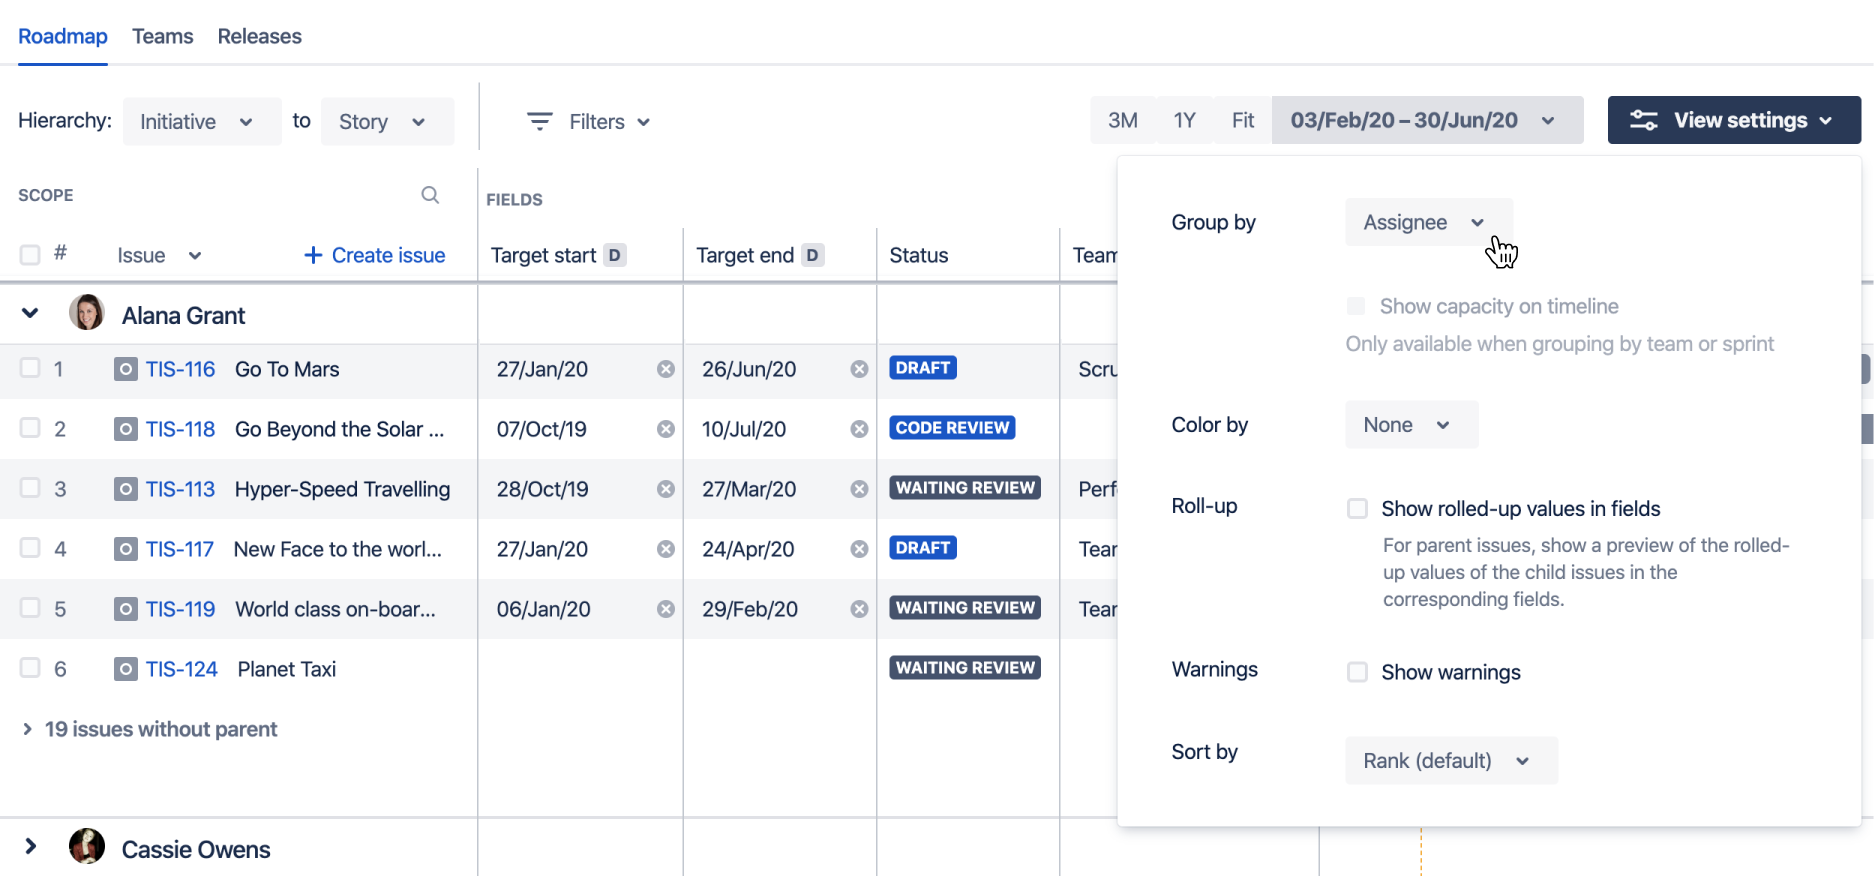Click the issue type icon for TIS-124
1874x876 pixels.
coord(125,669)
